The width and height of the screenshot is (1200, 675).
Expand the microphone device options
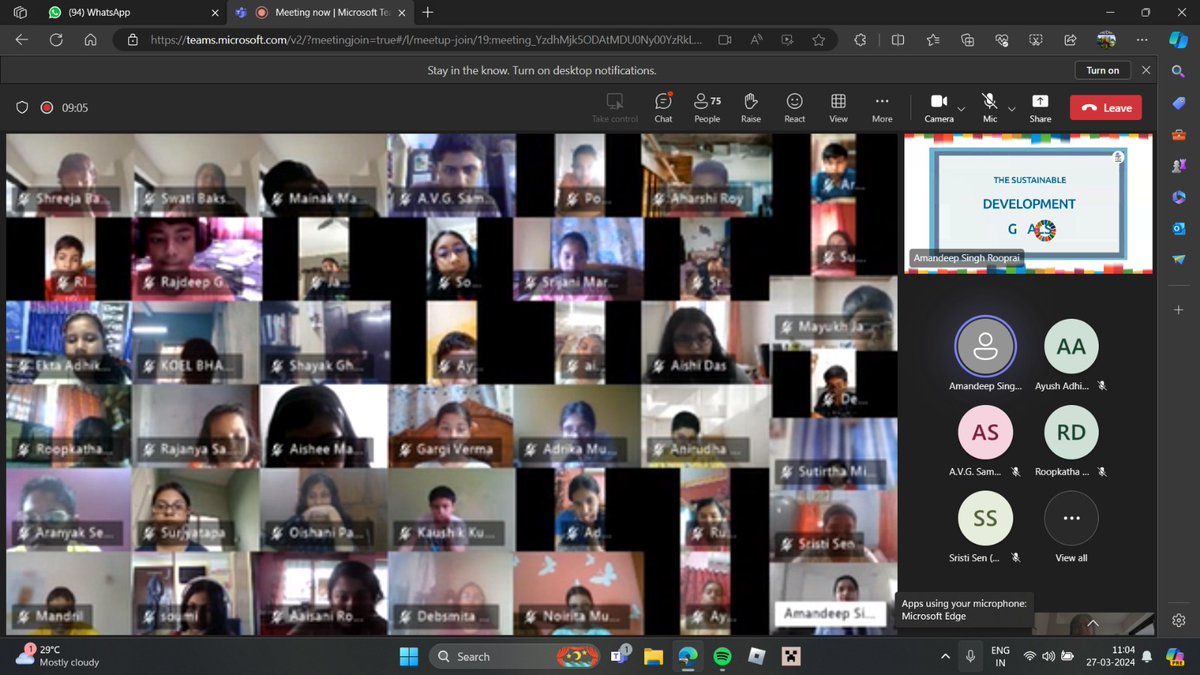[1011, 110]
